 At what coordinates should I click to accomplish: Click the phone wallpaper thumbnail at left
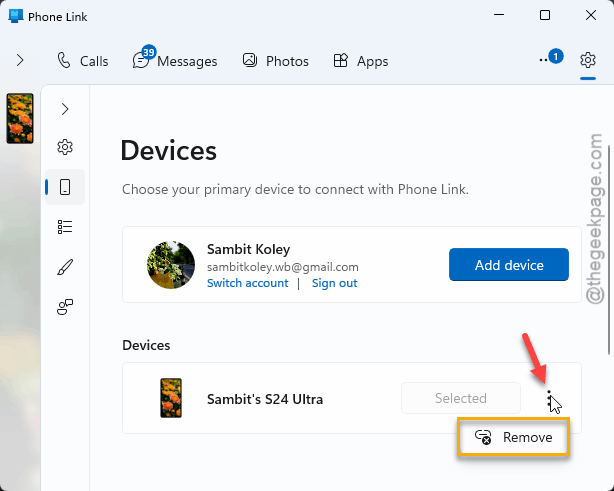(20, 118)
